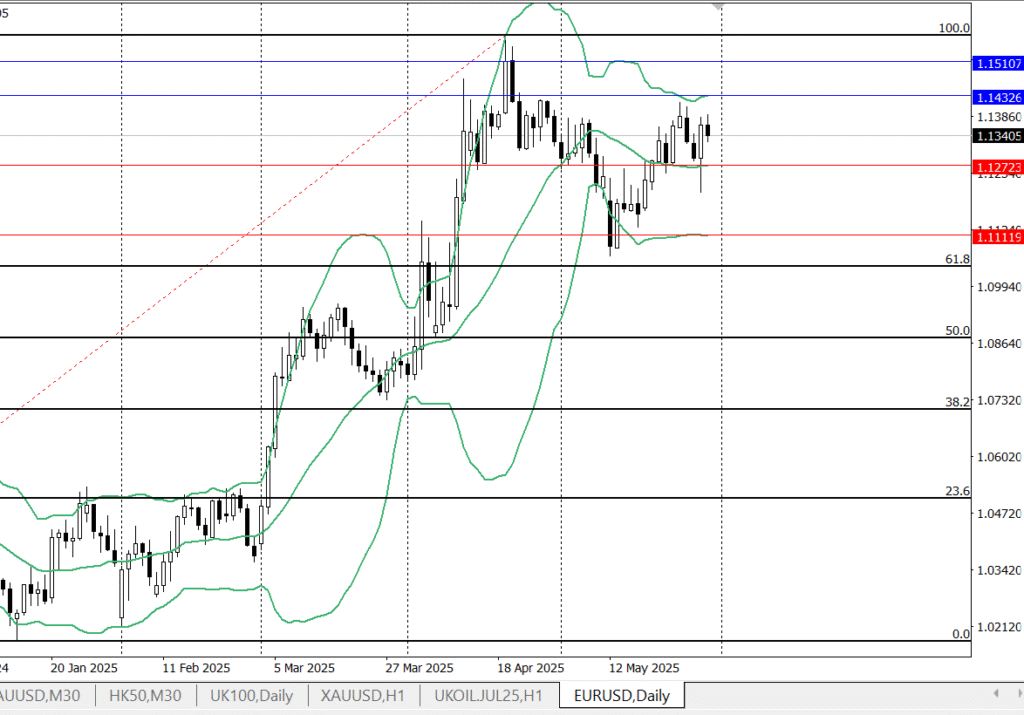Click the Fibonacci 23.6 level label
1024x715 pixels.
click(x=957, y=491)
